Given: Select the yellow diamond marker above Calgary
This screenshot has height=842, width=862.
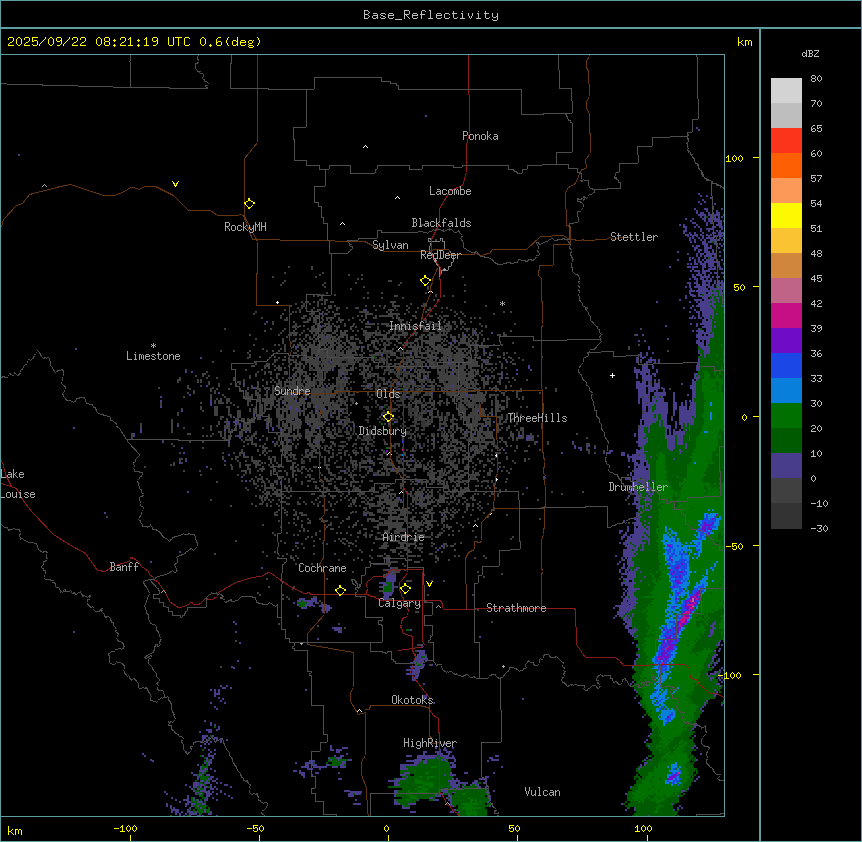Looking at the screenshot, I should (x=405, y=589).
